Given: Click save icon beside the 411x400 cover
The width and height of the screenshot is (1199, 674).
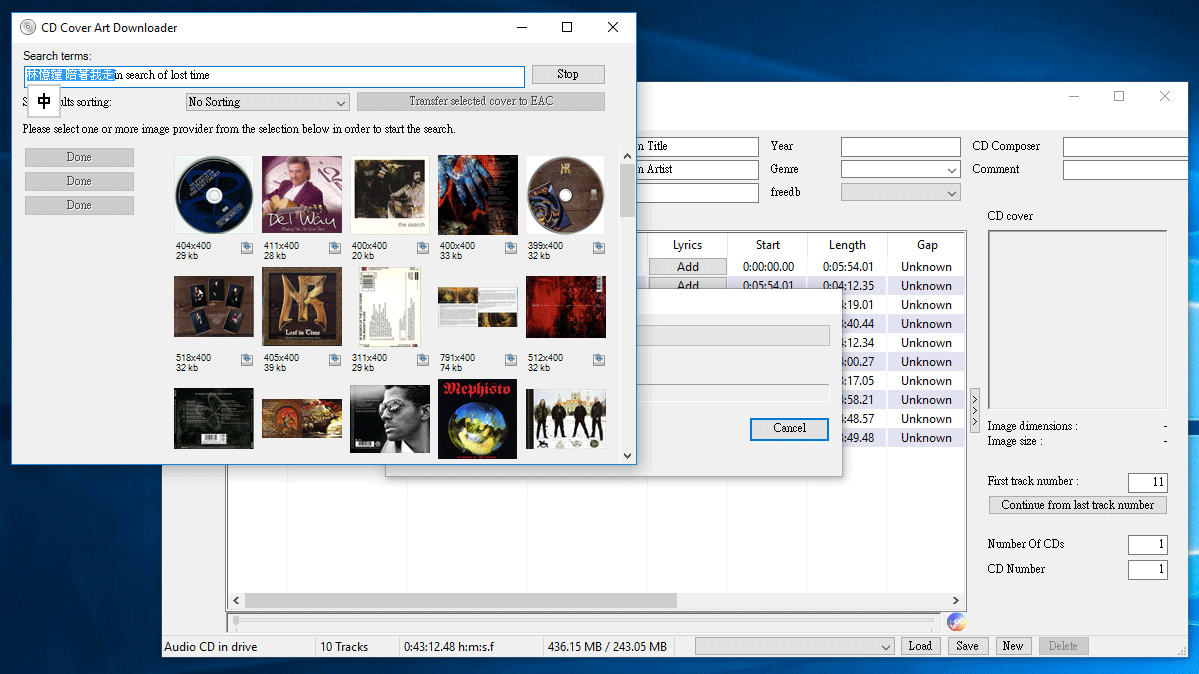Looking at the screenshot, I should pyautogui.click(x=335, y=248).
